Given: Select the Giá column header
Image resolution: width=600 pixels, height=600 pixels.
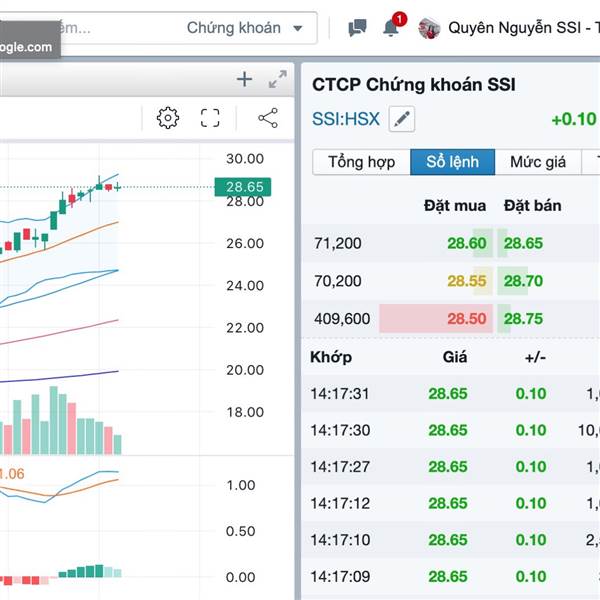Looking at the screenshot, I should [455, 357].
